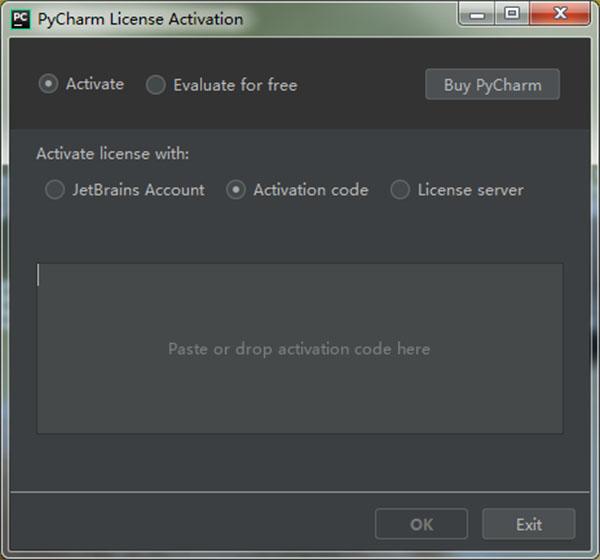
Task: Focus the activation code text area
Action: point(300,349)
